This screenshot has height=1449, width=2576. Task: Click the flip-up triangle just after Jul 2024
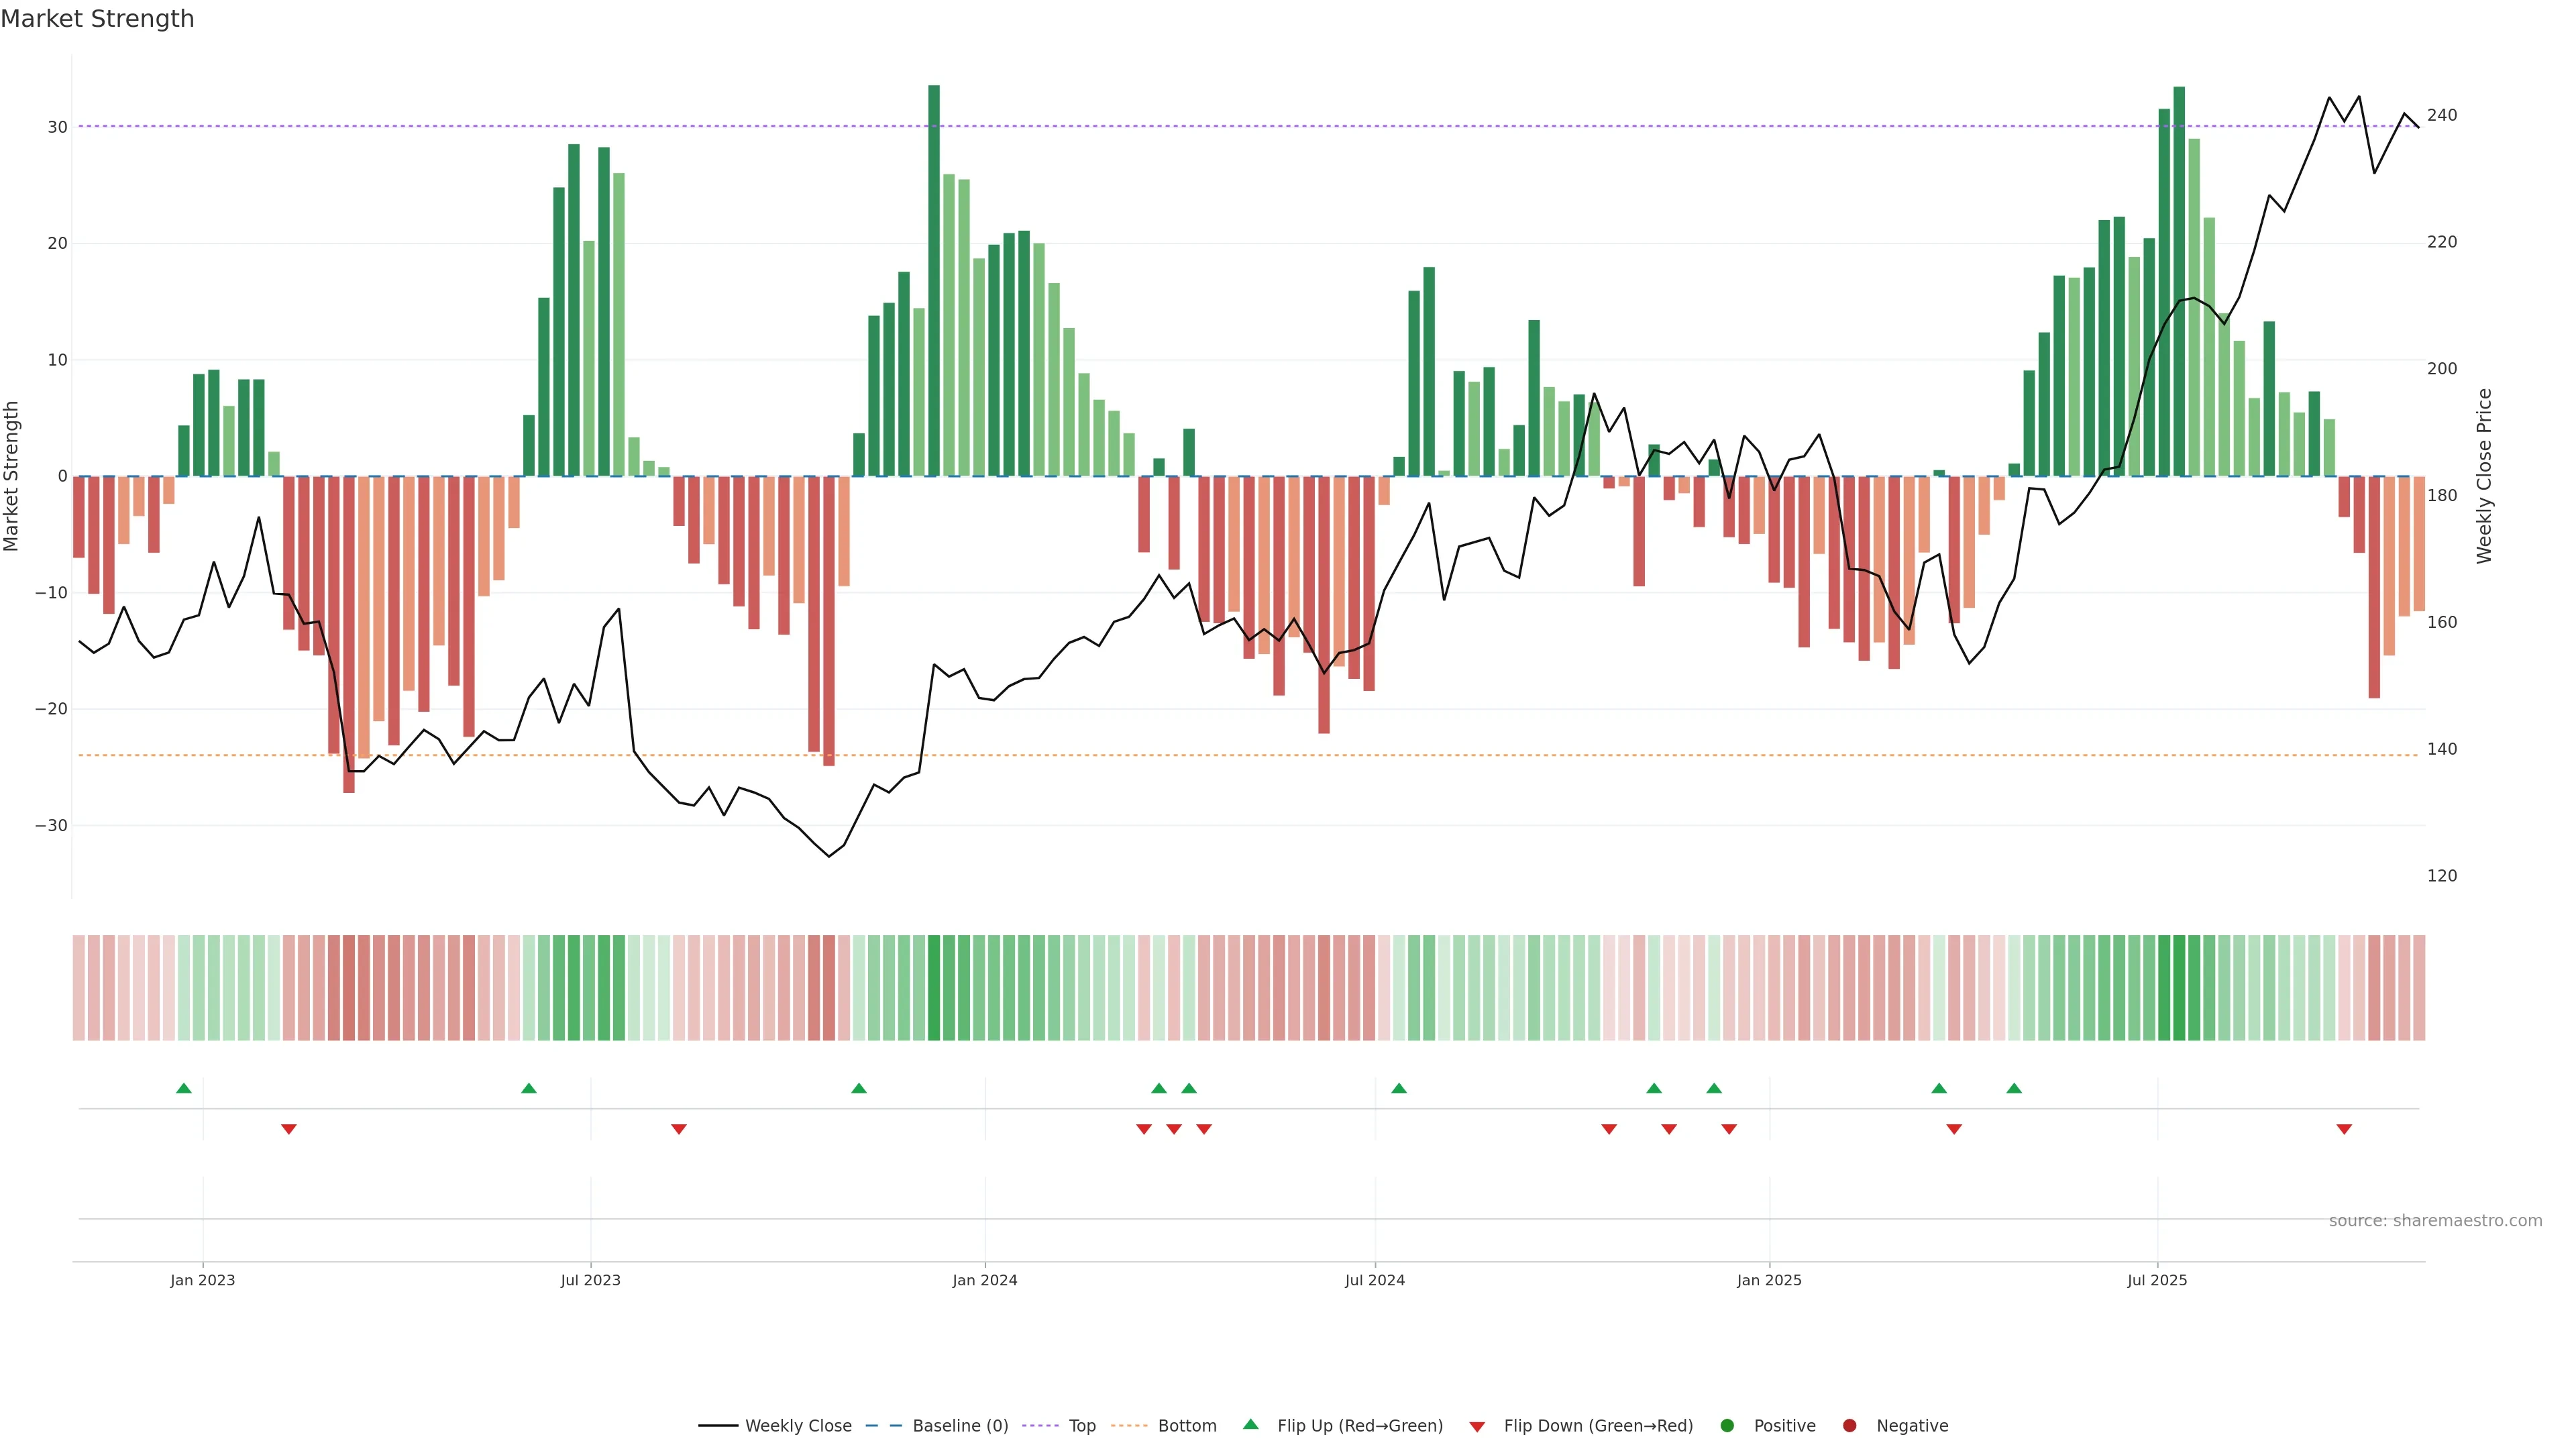click(x=1399, y=1088)
